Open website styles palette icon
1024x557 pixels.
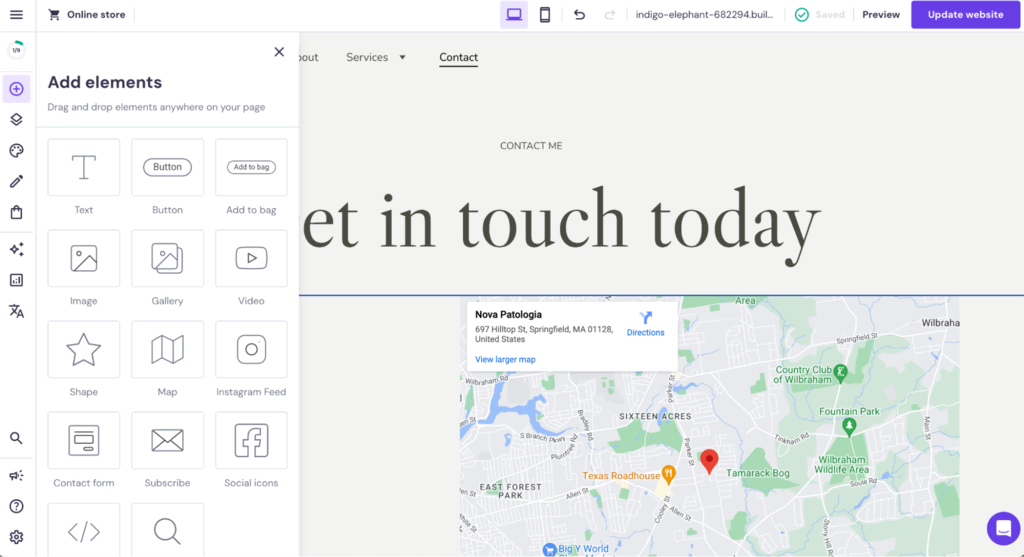pyautogui.click(x=16, y=150)
